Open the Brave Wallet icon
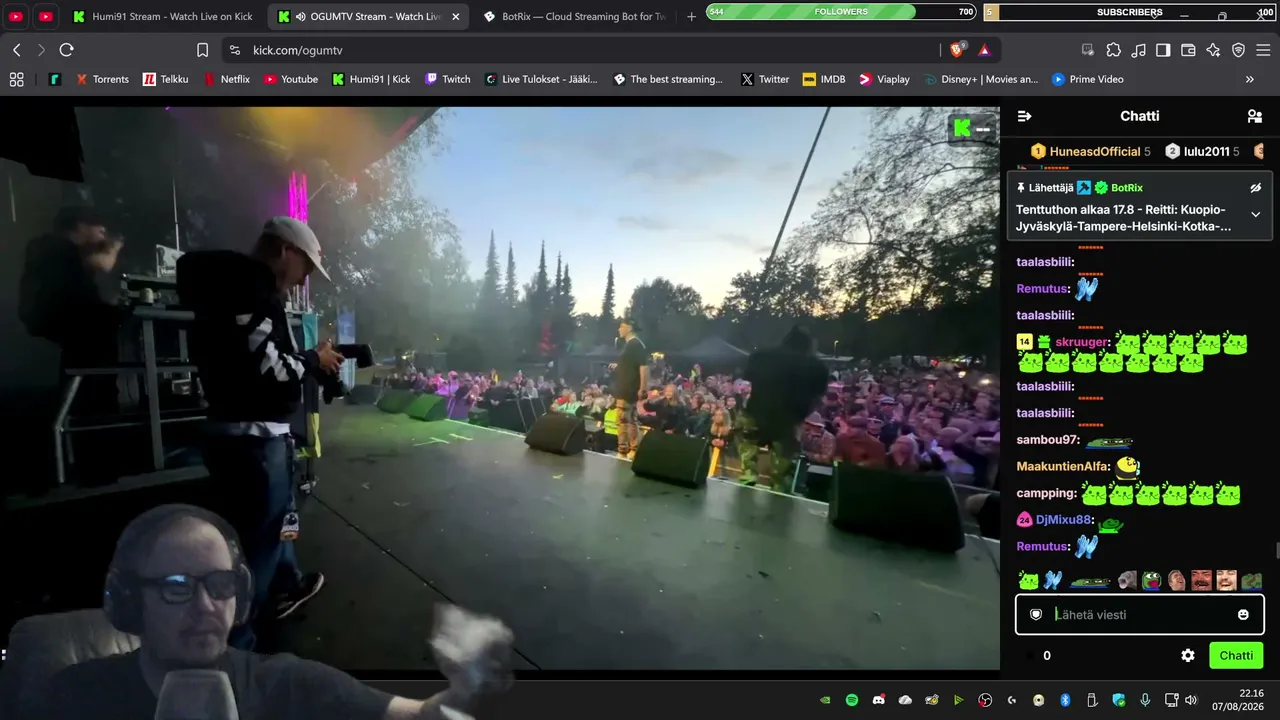1280x720 pixels. tap(1188, 50)
